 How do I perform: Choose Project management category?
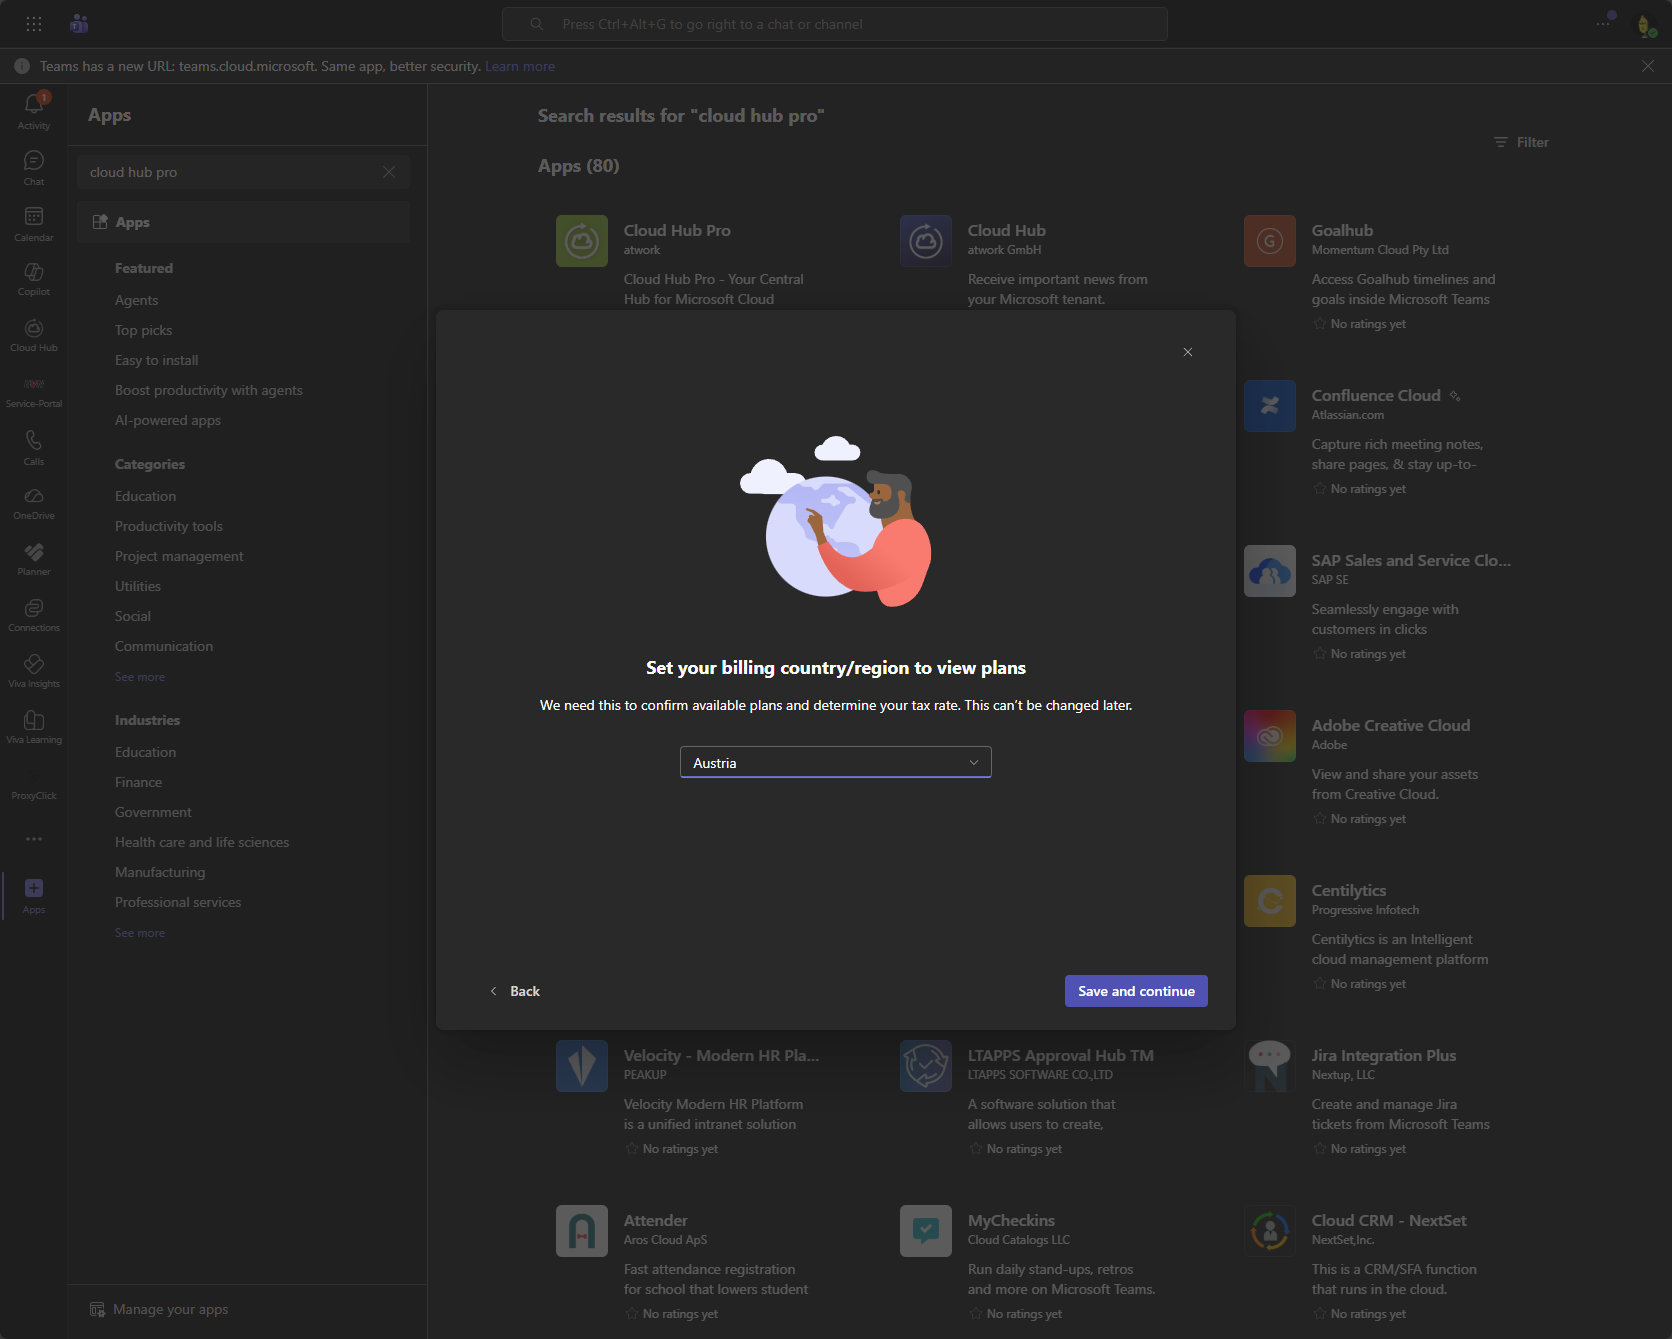pyautogui.click(x=179, y=556)
